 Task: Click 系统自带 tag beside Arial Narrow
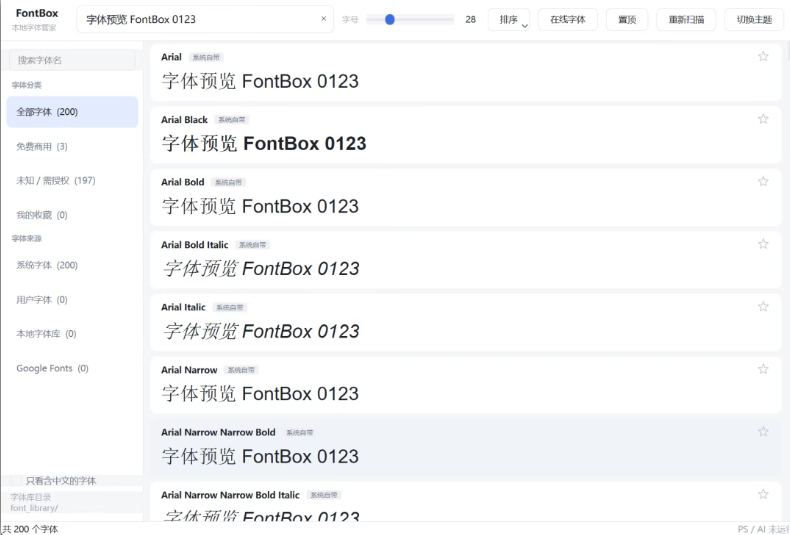point(241,370)
